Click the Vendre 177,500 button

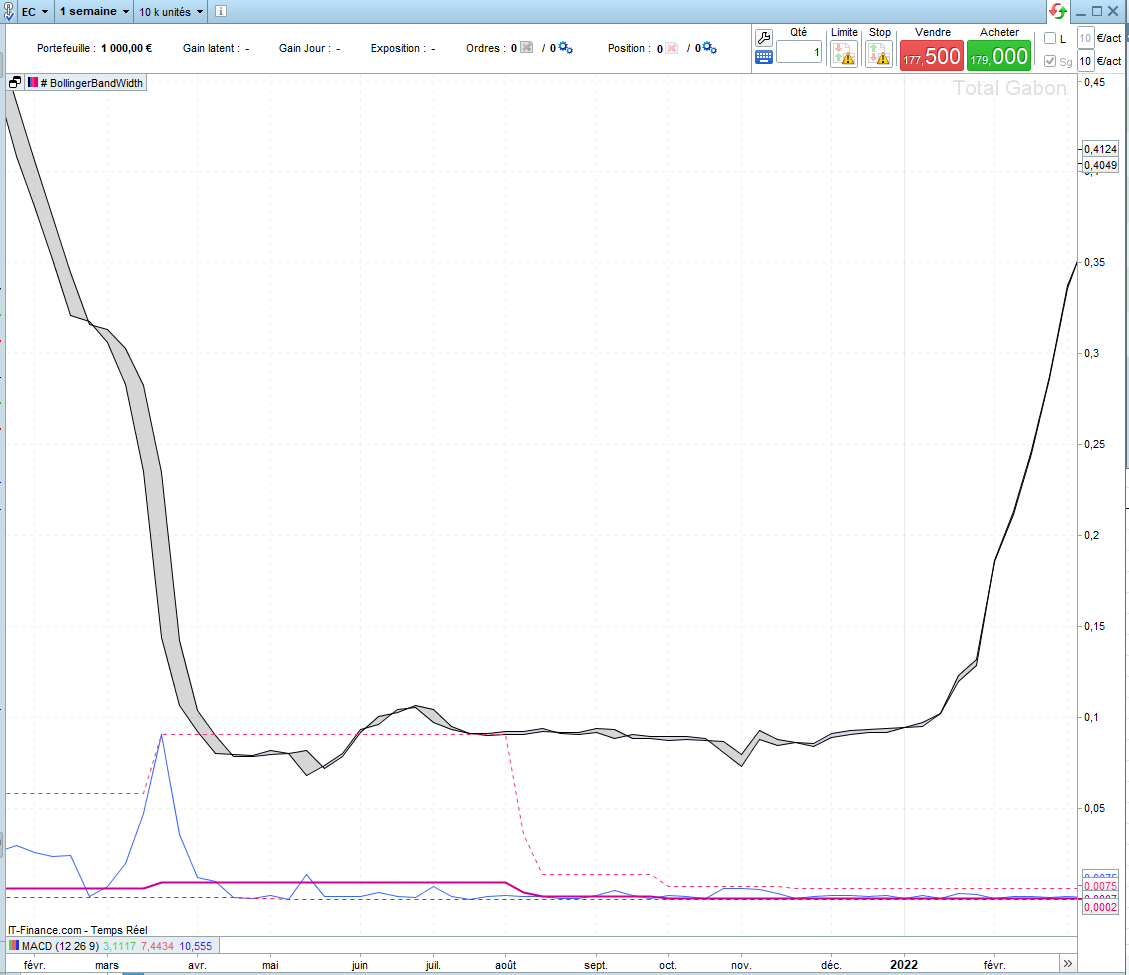coord(932,55)
